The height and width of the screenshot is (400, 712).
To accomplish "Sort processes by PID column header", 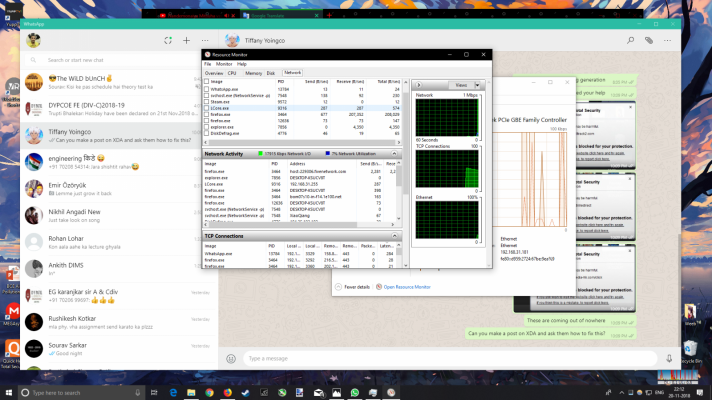I will (x=281, y=82).
